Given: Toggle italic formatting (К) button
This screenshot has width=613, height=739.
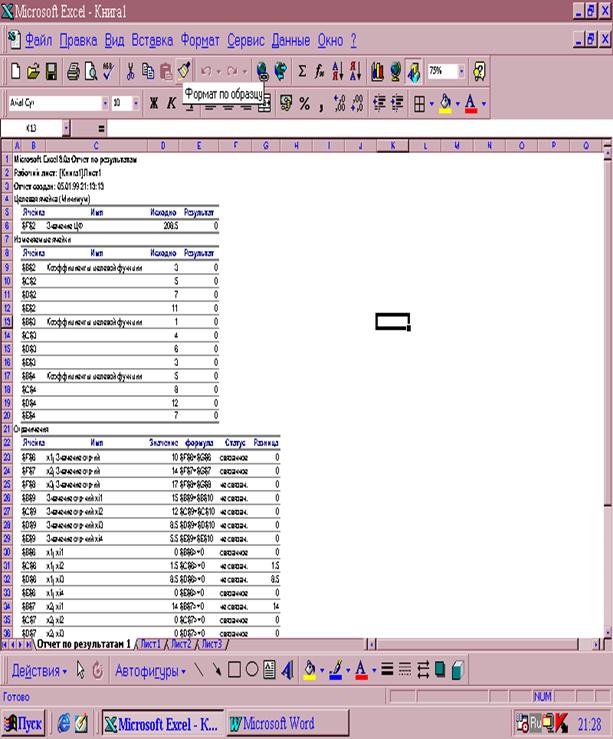Looking at the screenshot, I should pos(171,104).
